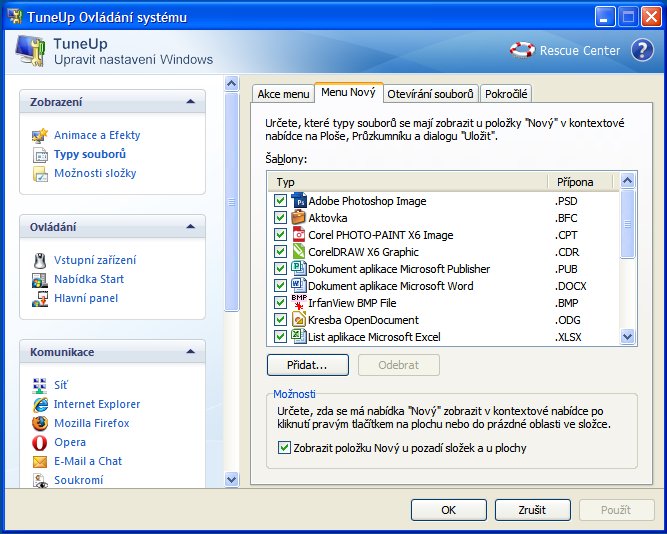Sort list by Typ column header
Screen dimensions: 667x534
tap(408, 182)
